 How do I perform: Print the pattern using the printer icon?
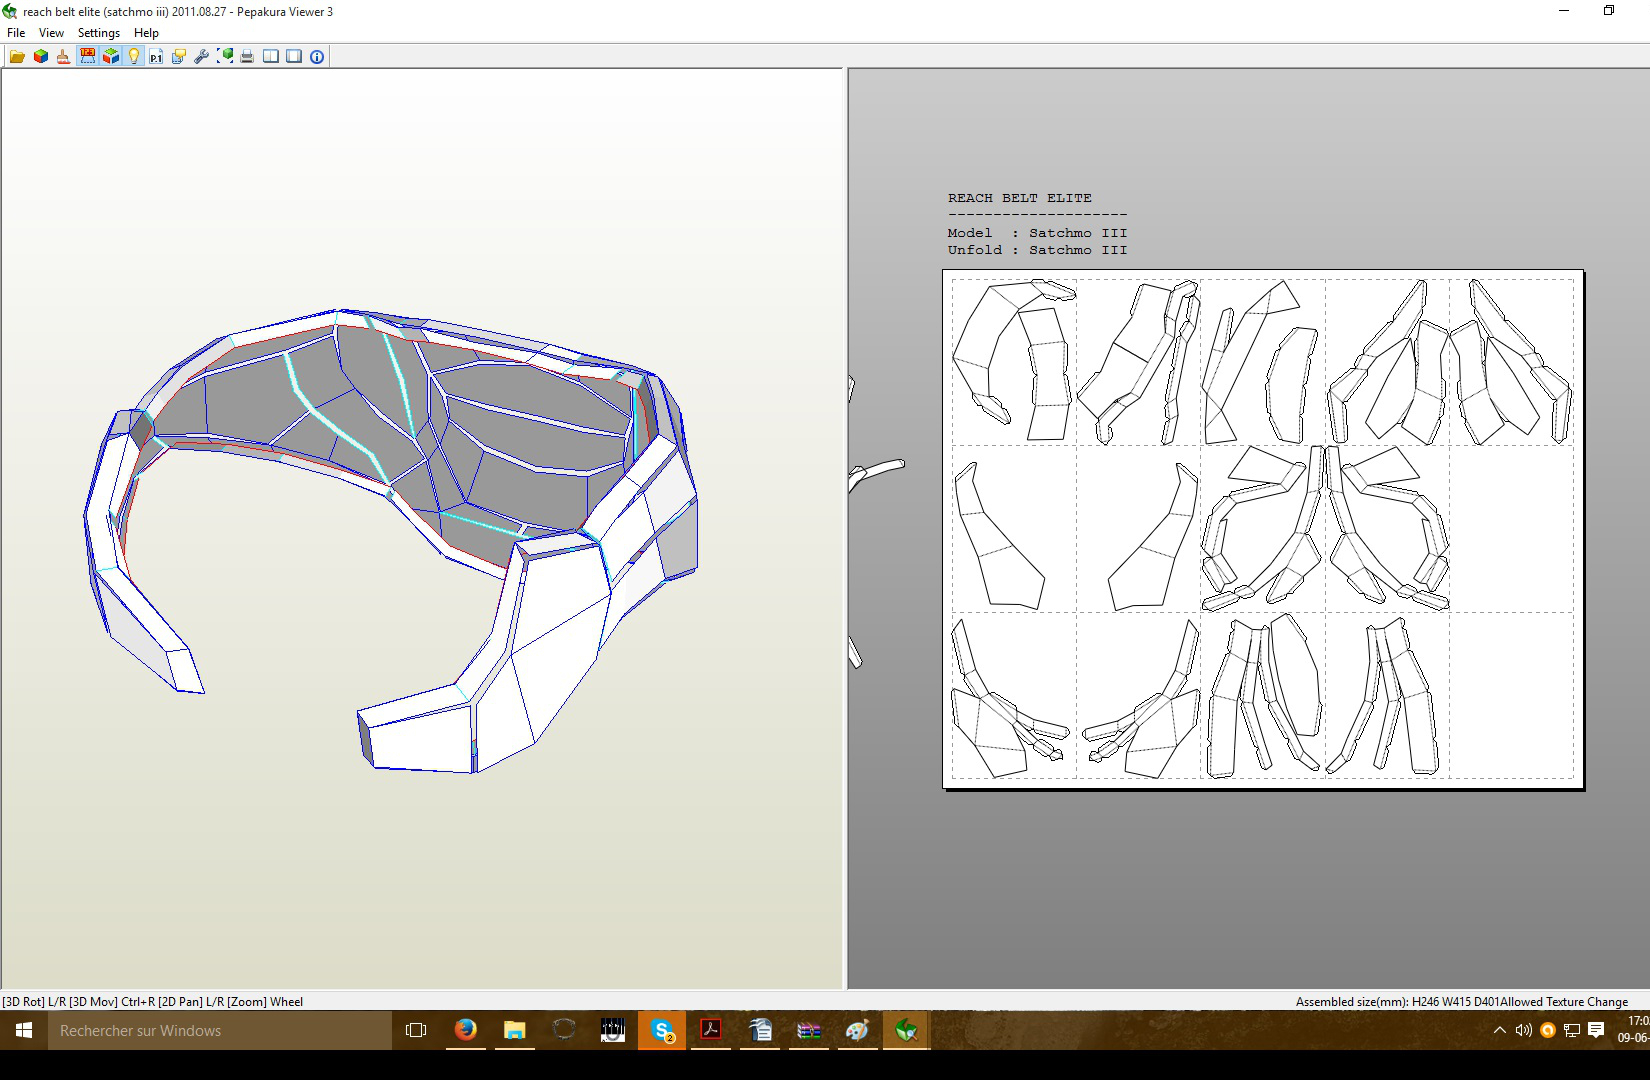(247, 57)
